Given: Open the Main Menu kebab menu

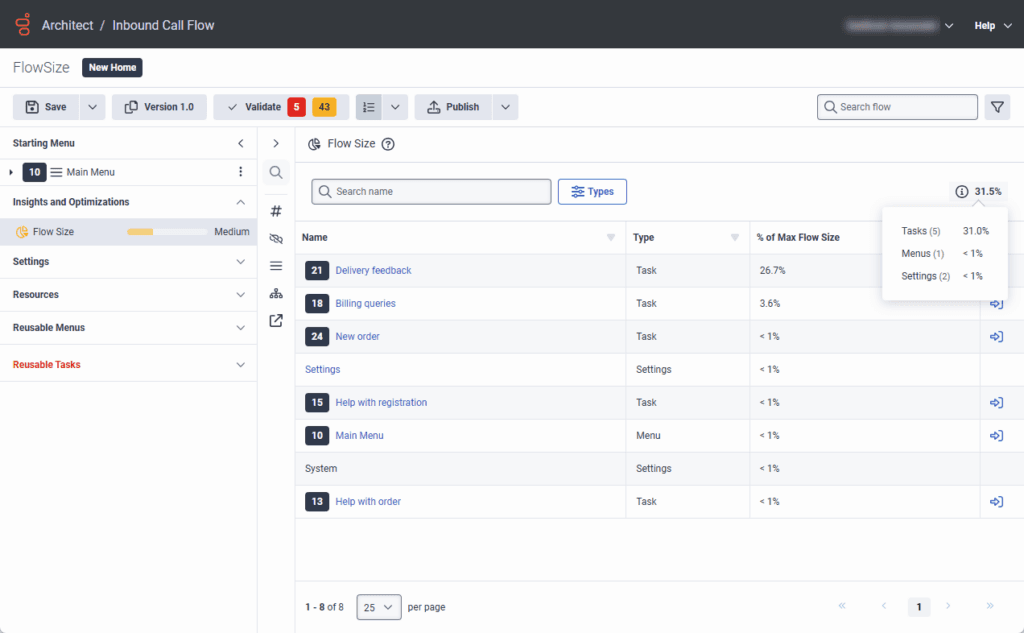Looking at the screenshot, I should pyautogui.click(x=243, y=172).
